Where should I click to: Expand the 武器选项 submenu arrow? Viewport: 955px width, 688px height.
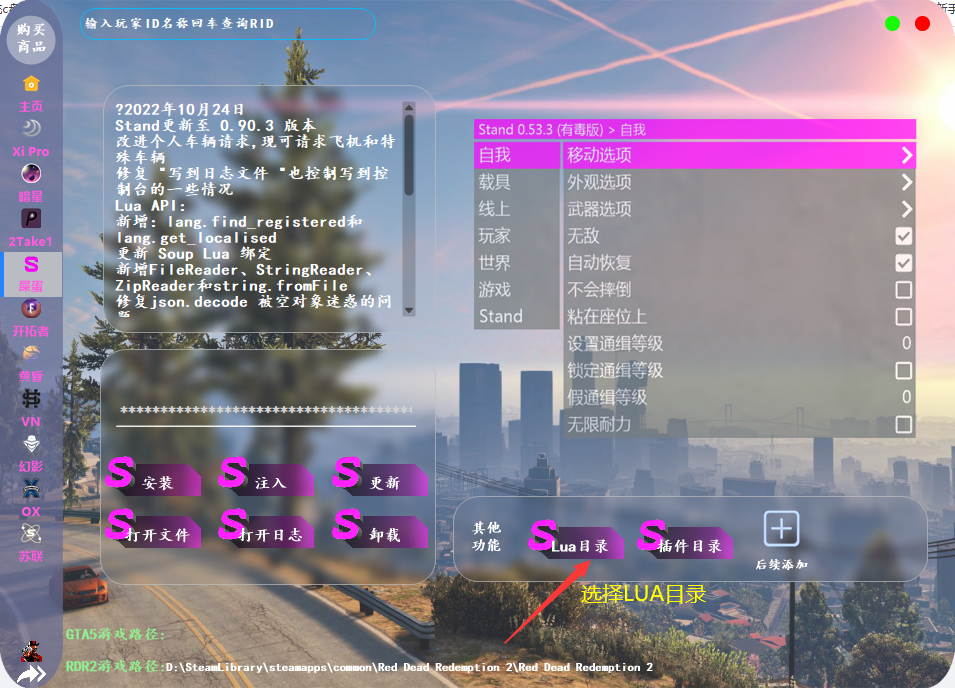coord(906,210)
